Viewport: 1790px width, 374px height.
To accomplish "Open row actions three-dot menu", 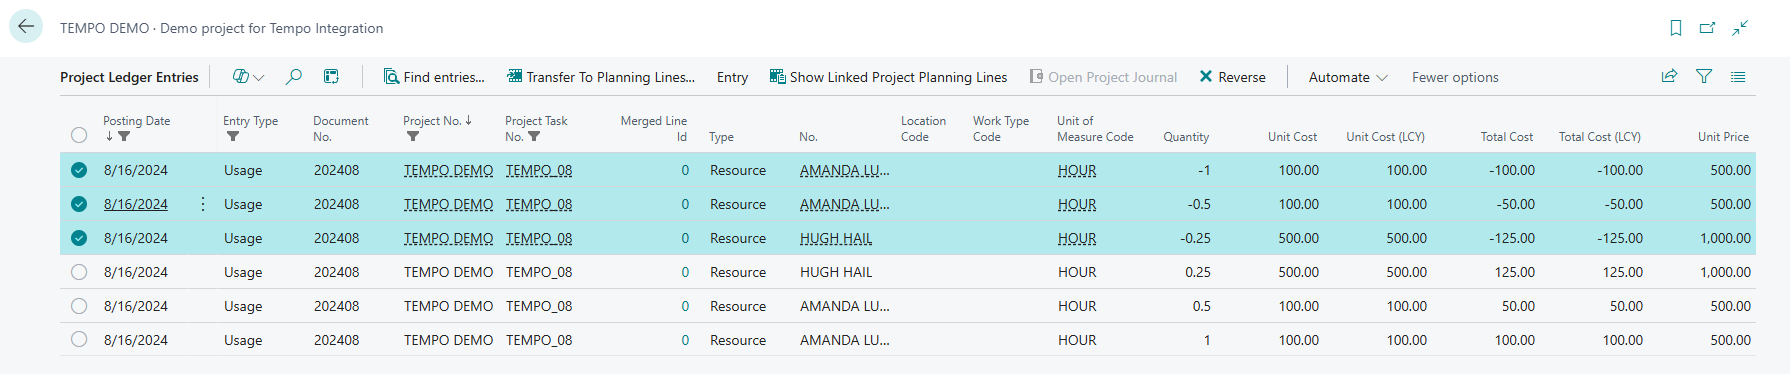I will [203, 204].
